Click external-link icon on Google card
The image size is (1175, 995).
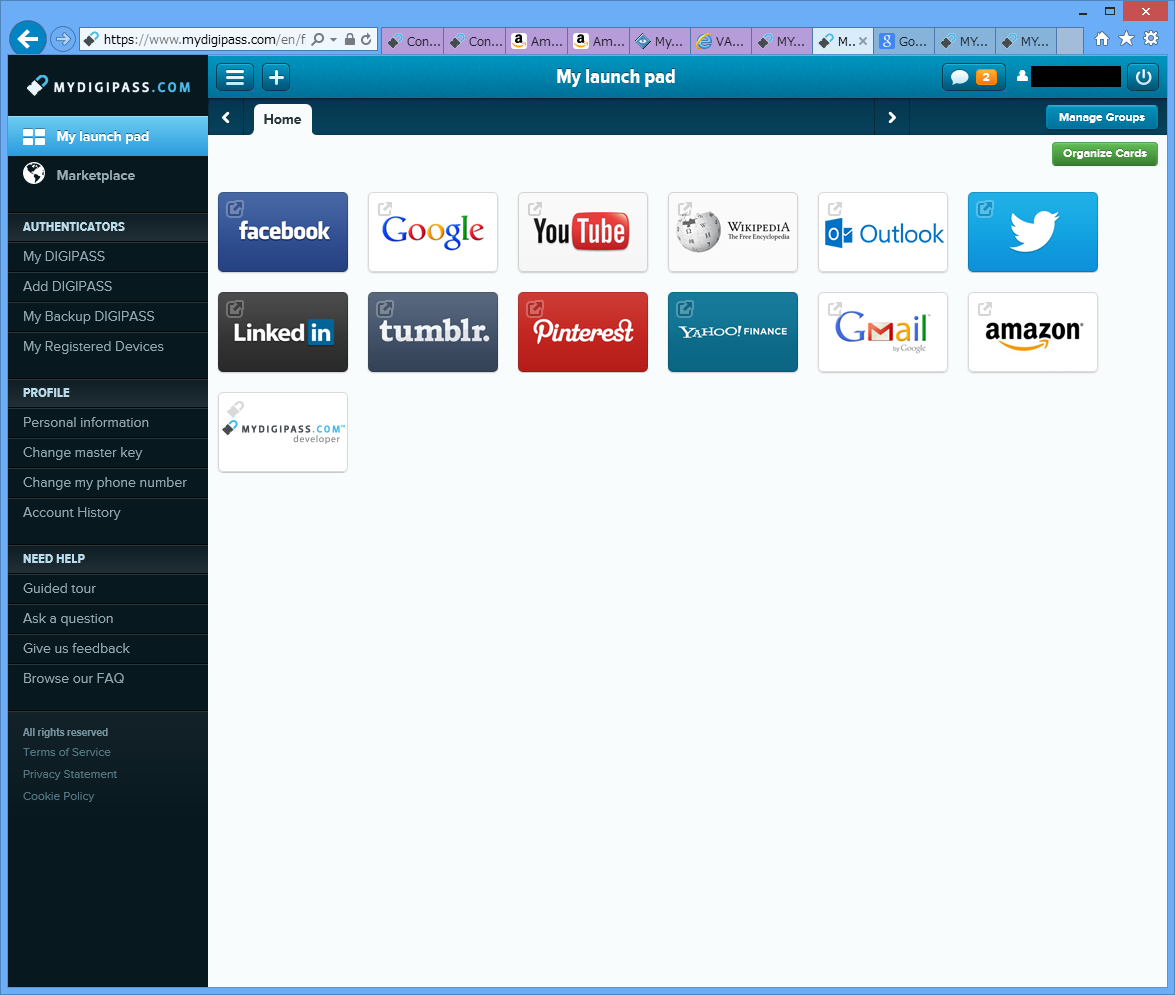click(x=385, y=208)
